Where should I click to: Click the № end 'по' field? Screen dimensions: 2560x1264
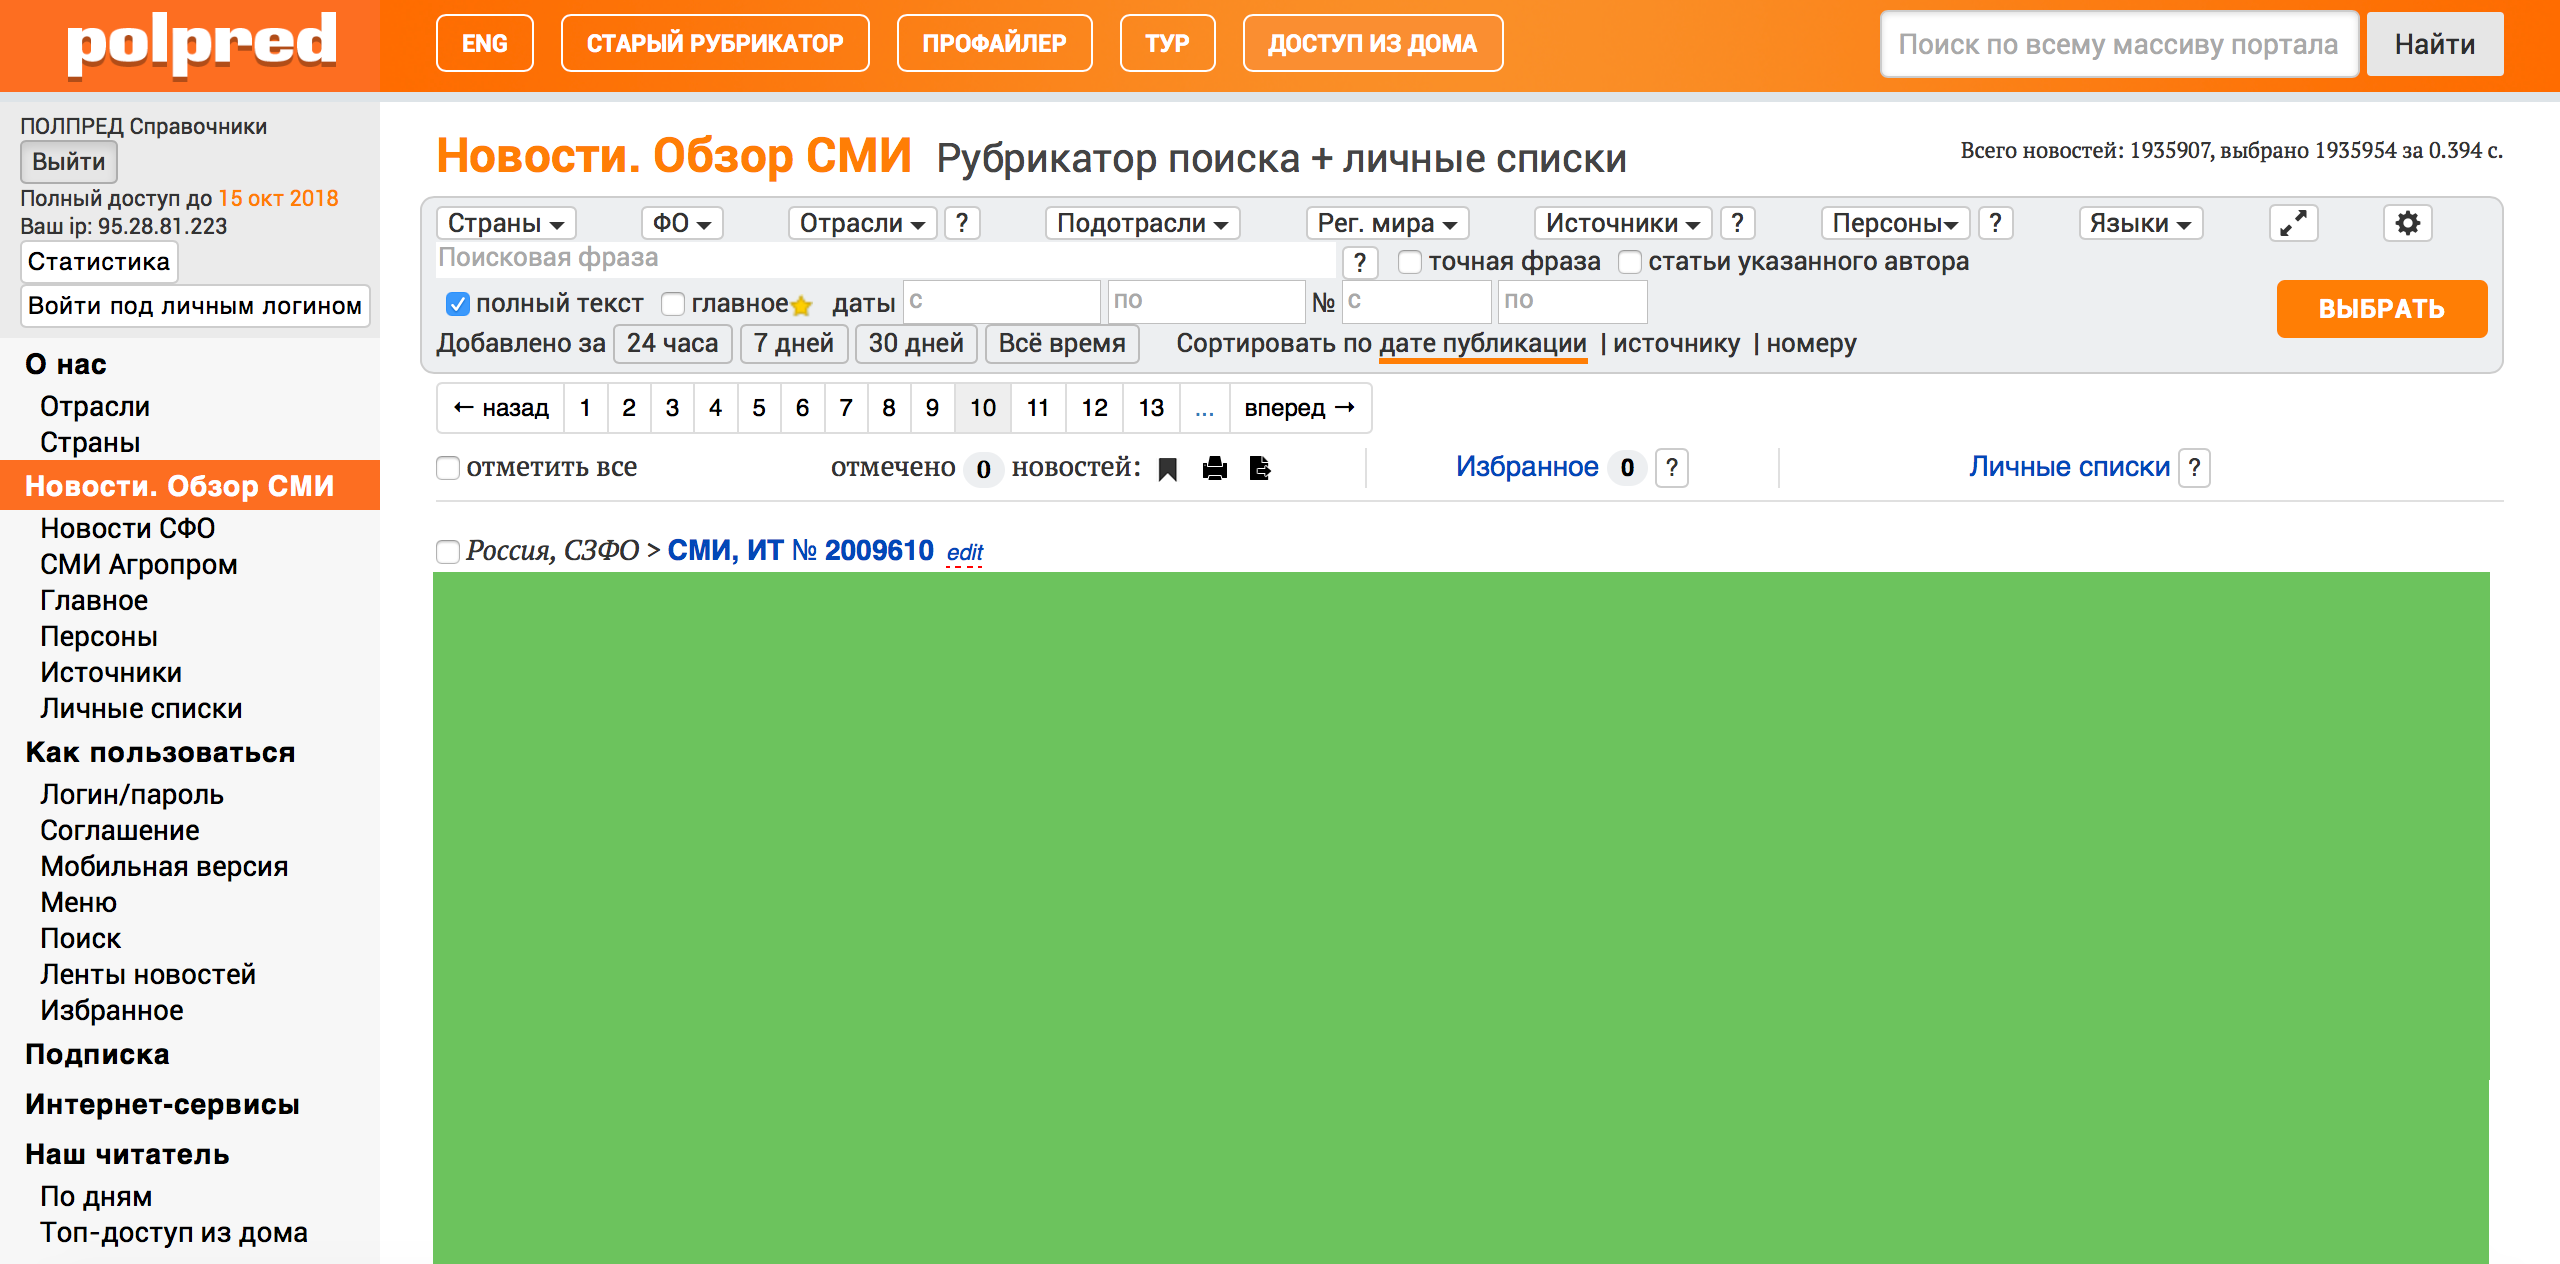(1572, 302)
